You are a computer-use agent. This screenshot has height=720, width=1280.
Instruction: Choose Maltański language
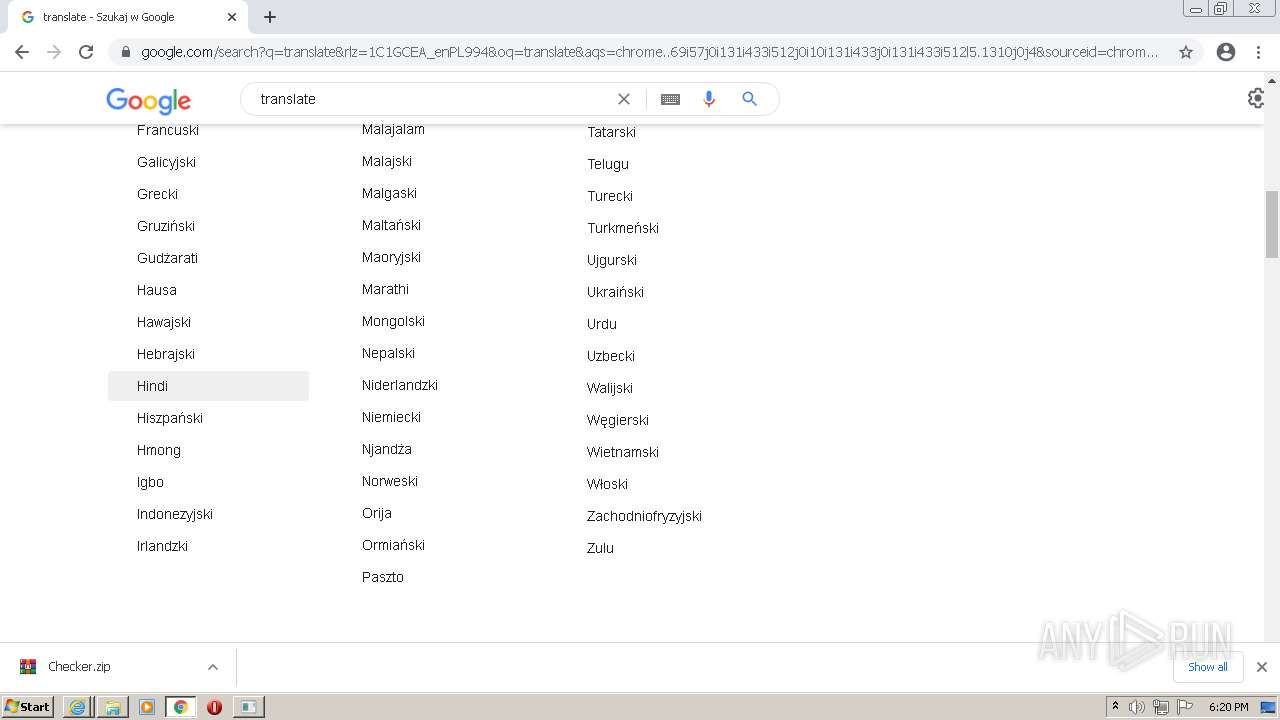tap(391, 225)
